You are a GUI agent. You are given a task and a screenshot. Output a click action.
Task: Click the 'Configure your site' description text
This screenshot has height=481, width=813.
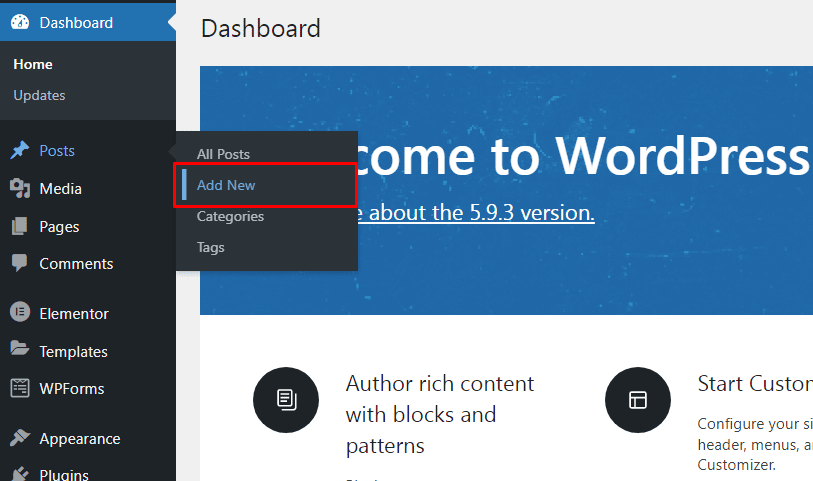755,444
